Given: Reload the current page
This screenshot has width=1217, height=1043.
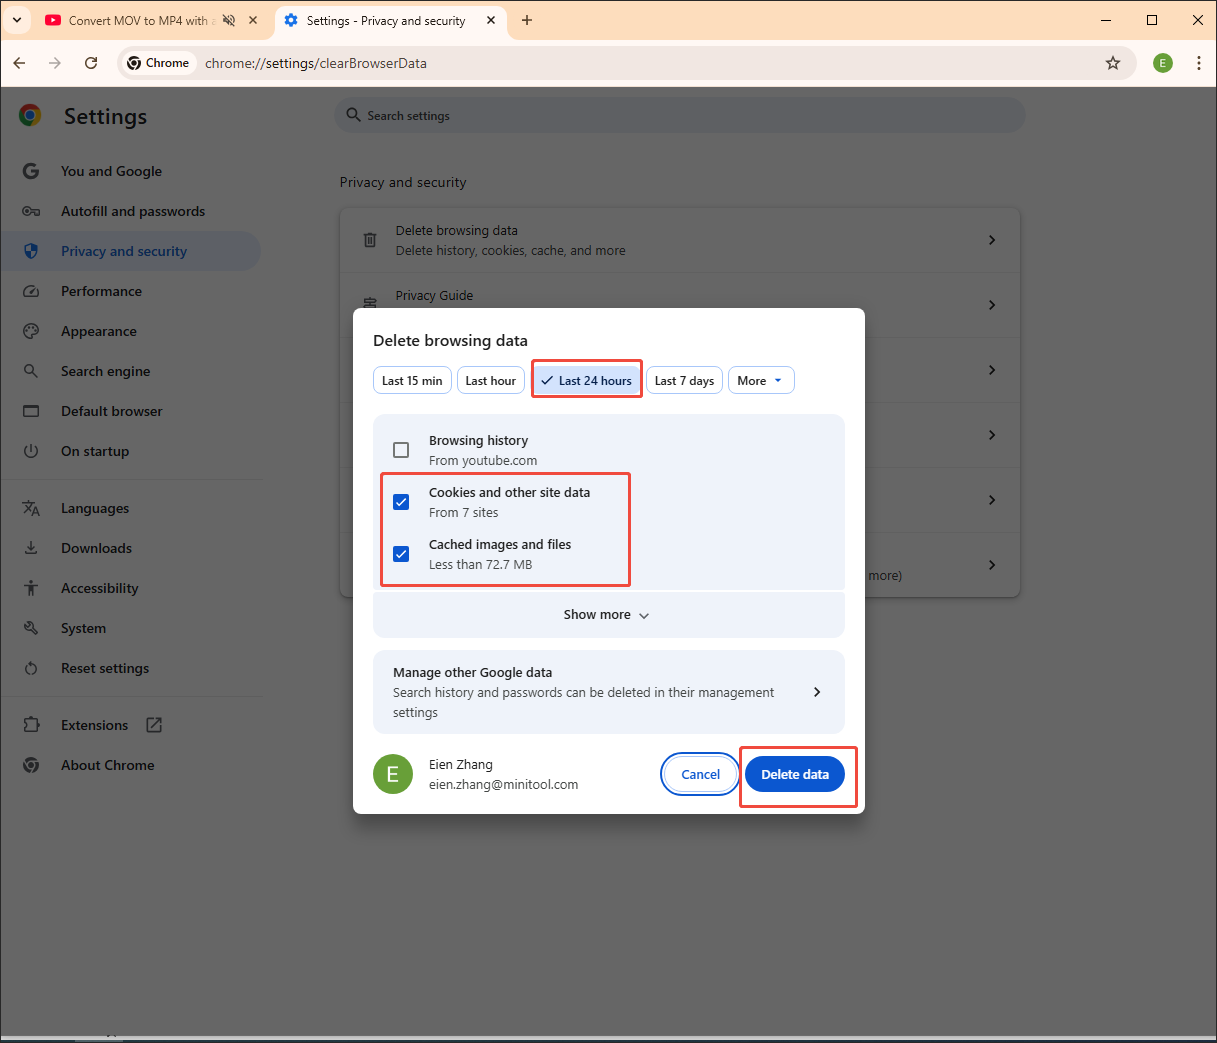Looking at the screenshot, I should [91, 62].
